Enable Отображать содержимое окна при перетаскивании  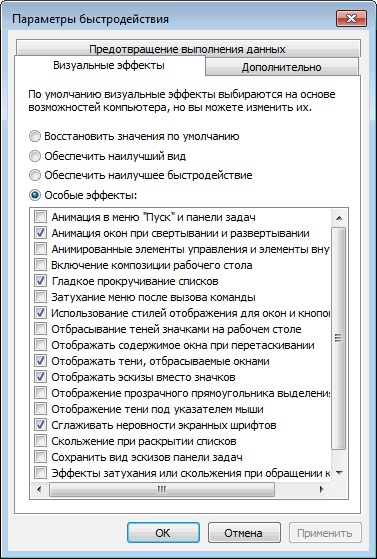click(40, 345)
